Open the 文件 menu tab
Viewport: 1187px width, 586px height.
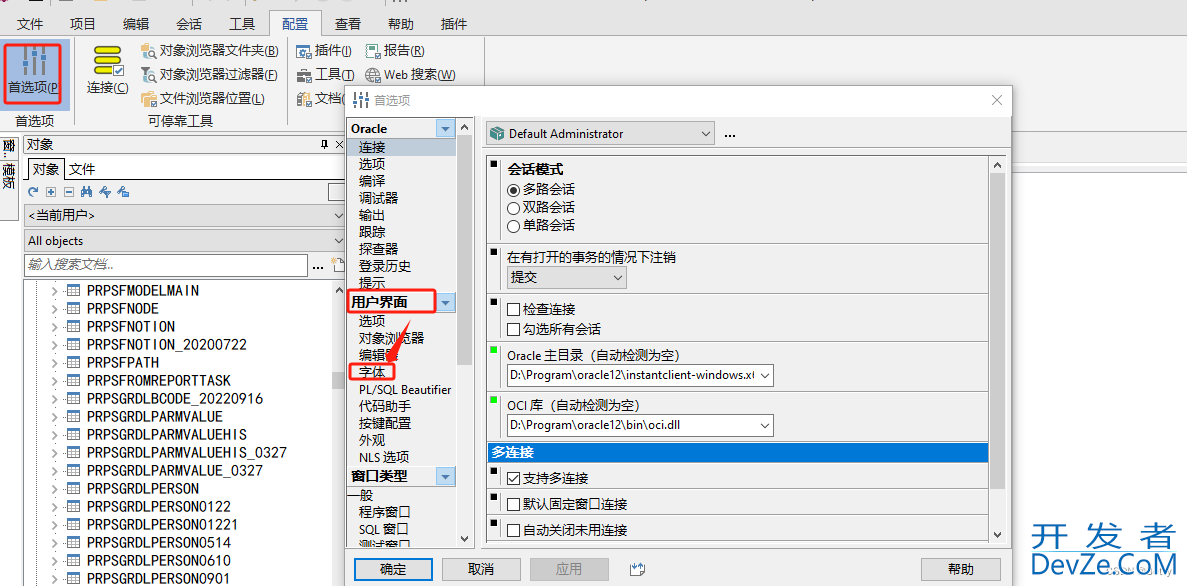30,23
